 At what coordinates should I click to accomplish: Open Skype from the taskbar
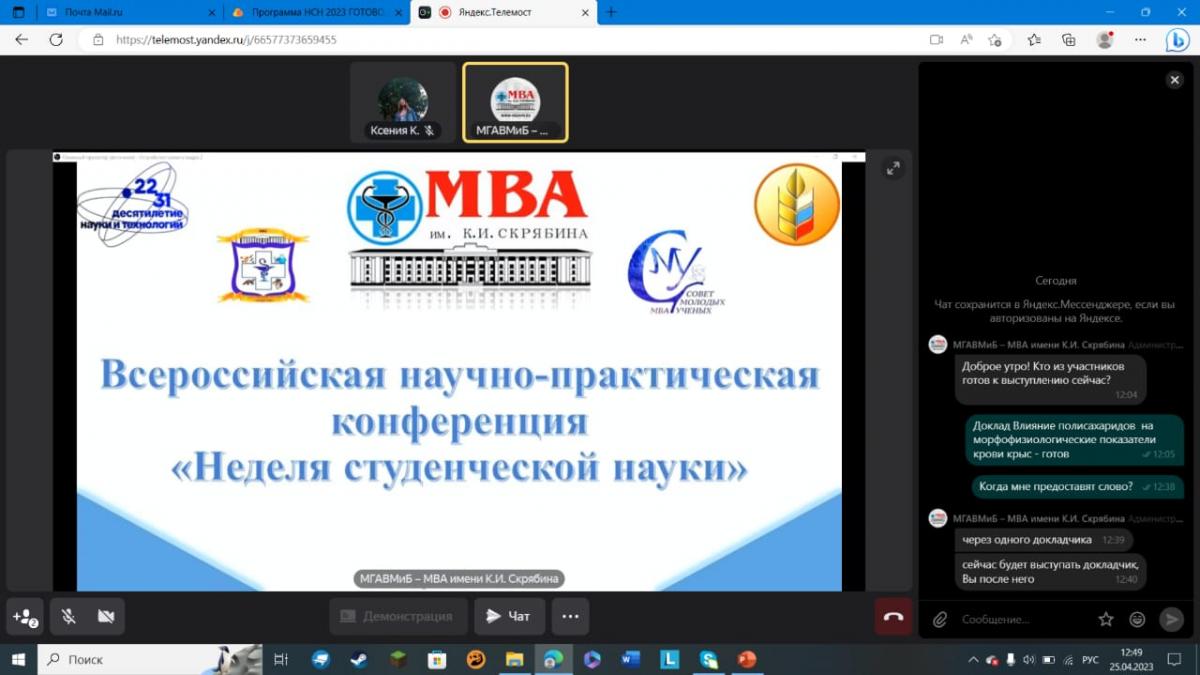(708, 659)
